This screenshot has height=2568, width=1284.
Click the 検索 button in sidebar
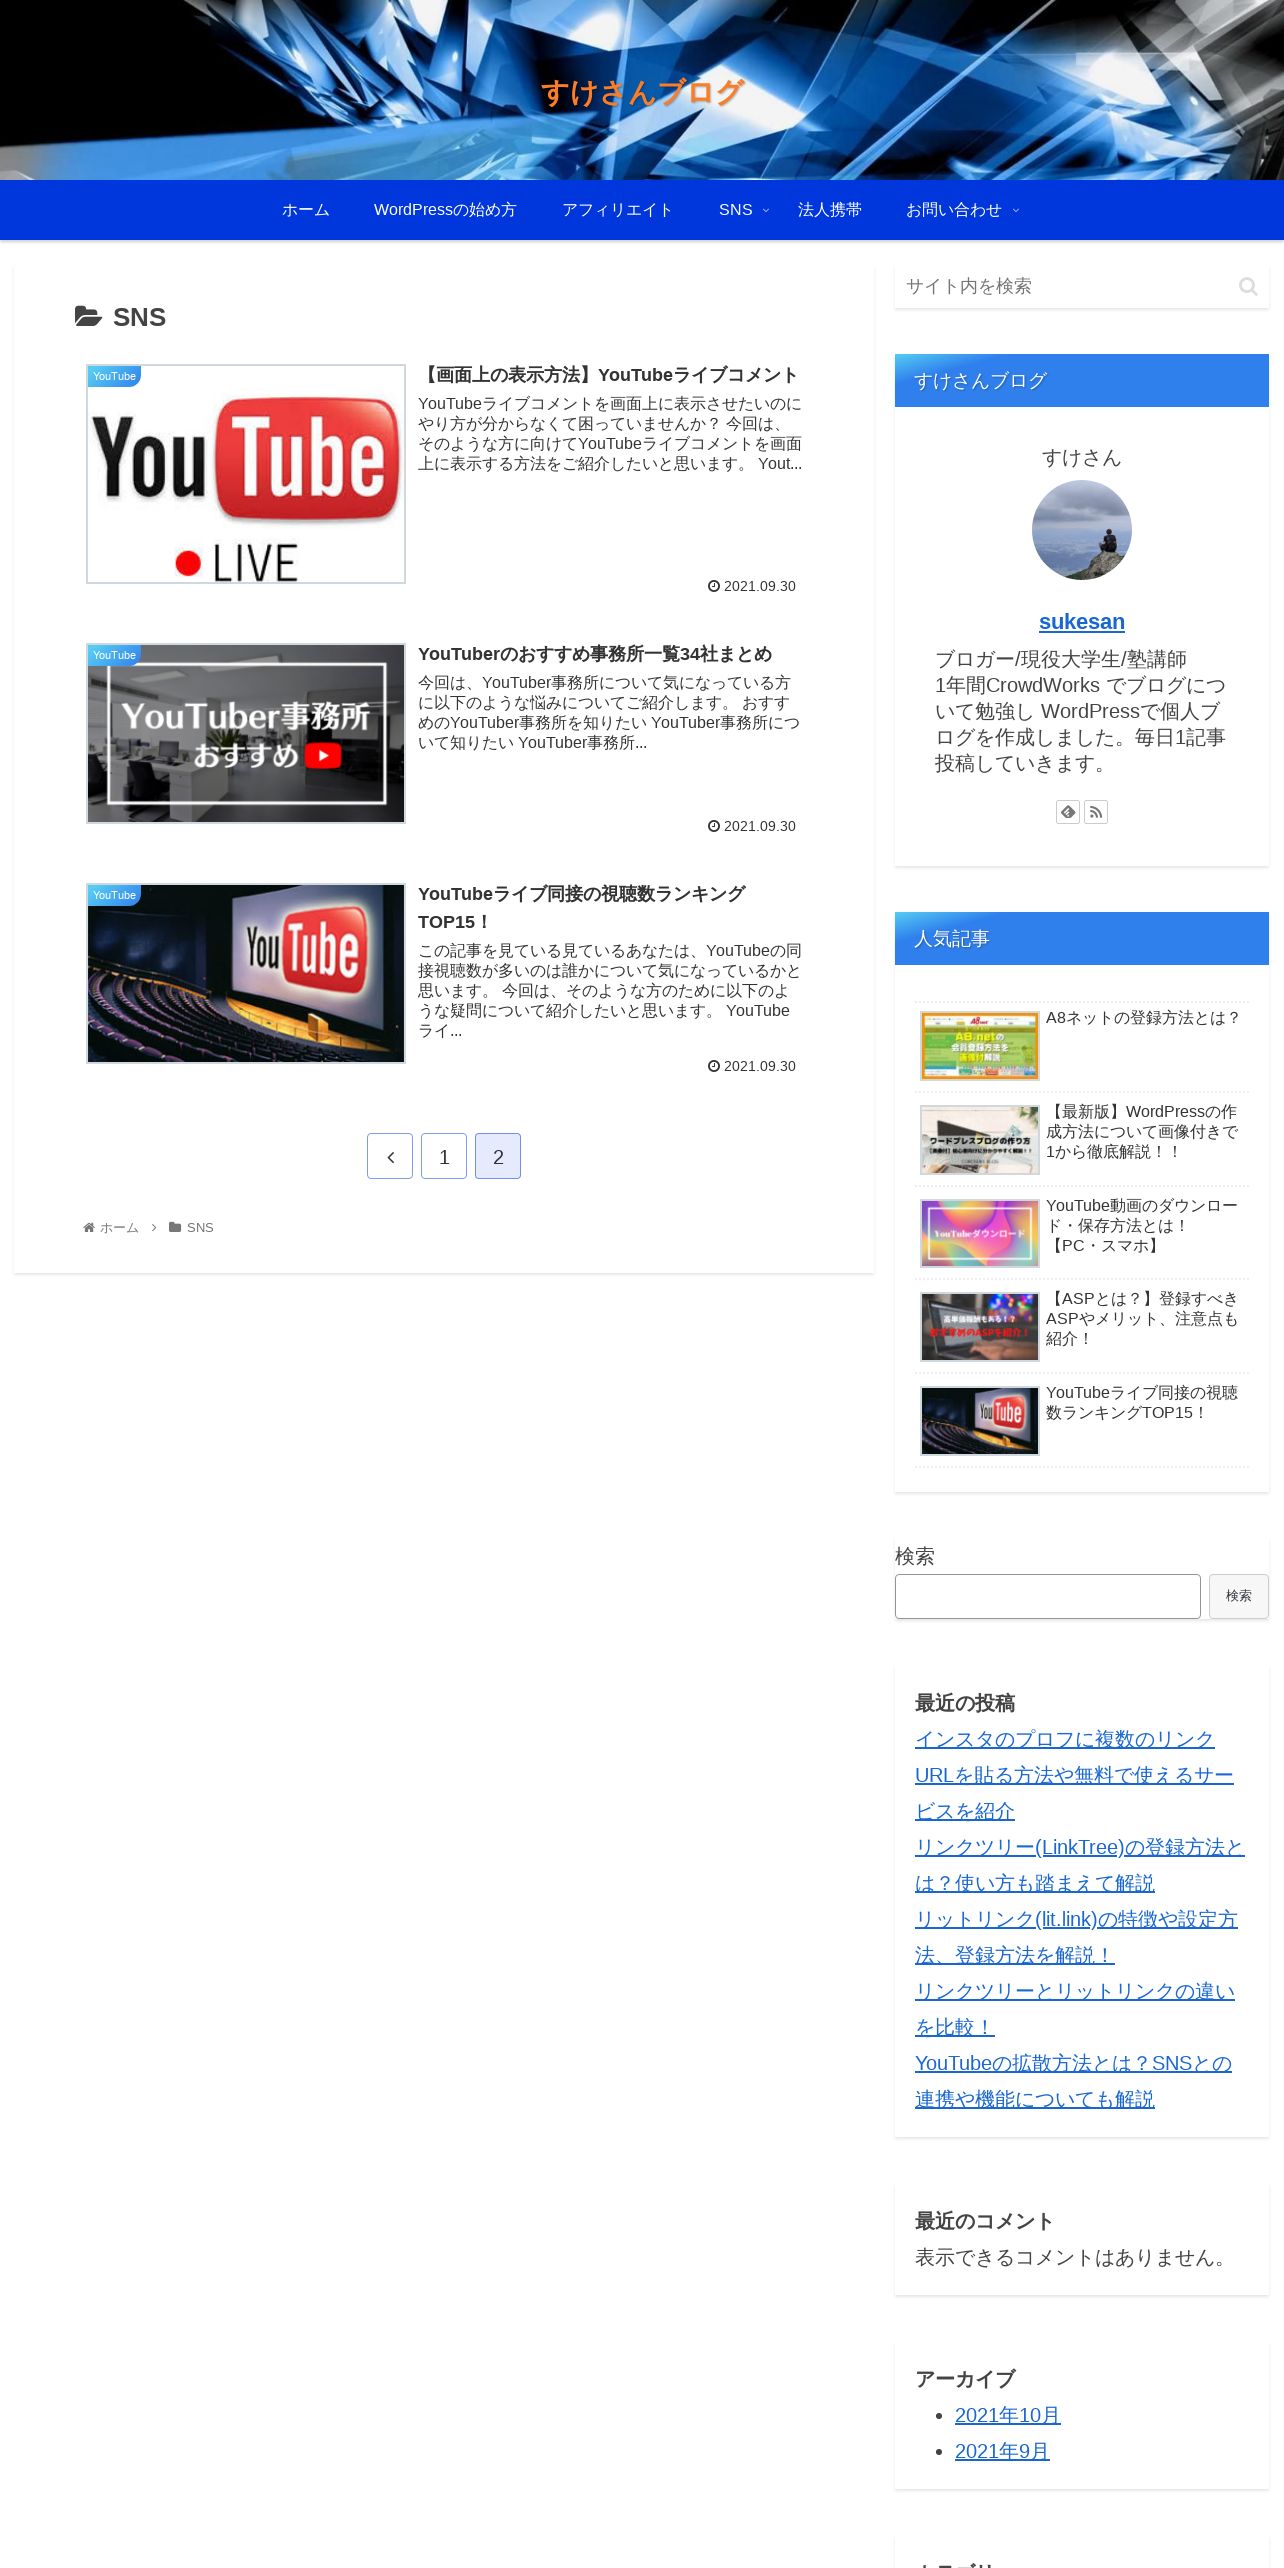(x=1238, y=1596)
